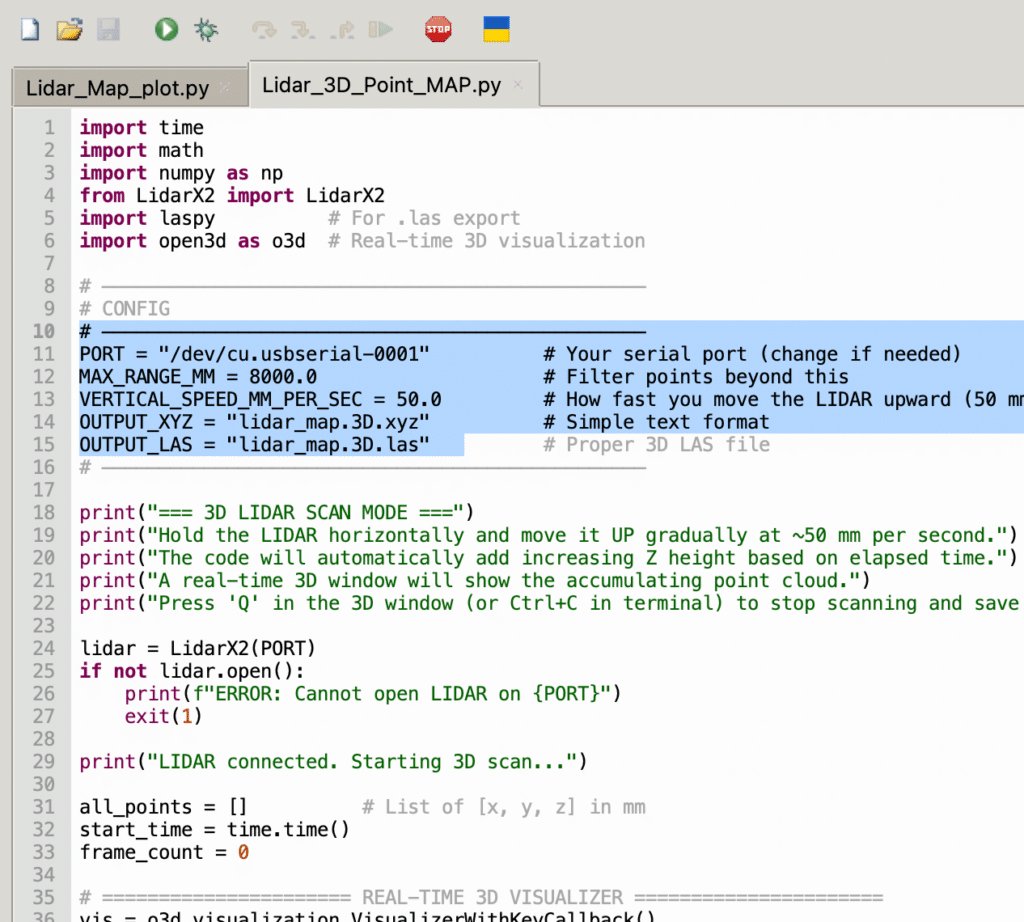Click the "if not lidar.open():" line
The width and height of the screenshot is (1024, 922).
click(192, 671)
